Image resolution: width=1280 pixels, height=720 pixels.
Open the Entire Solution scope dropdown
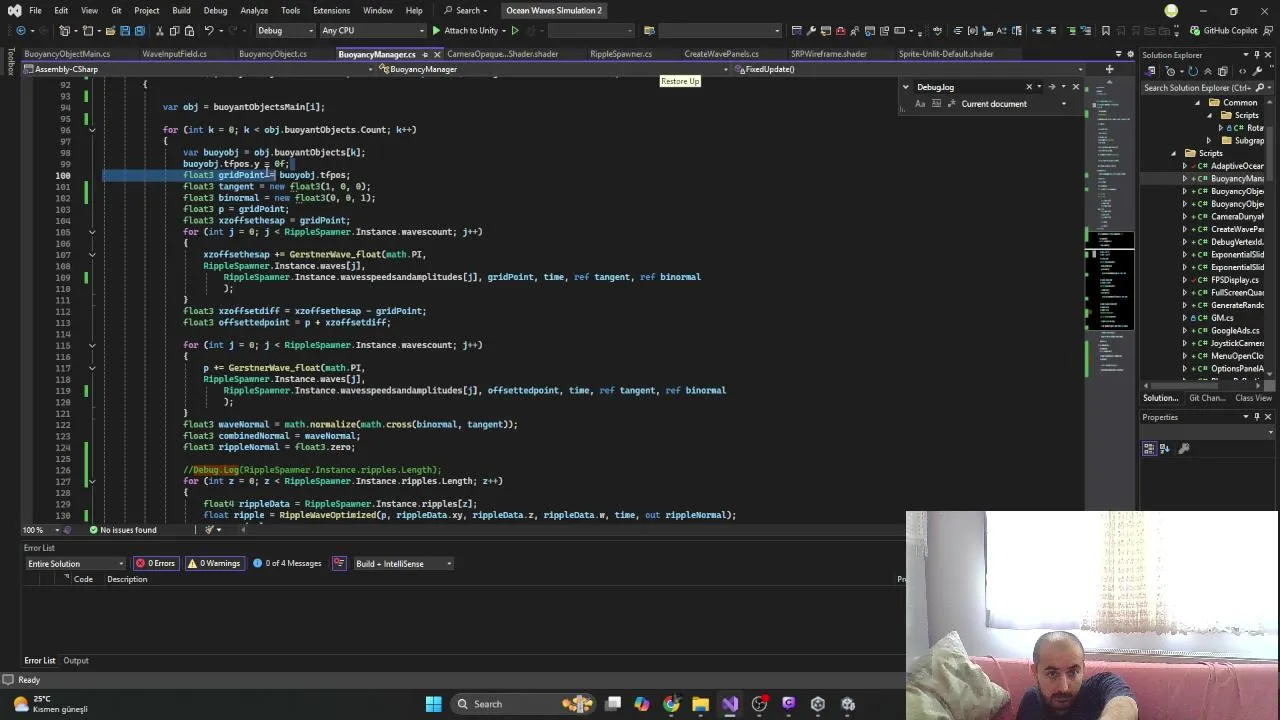[x=76, y=563]
